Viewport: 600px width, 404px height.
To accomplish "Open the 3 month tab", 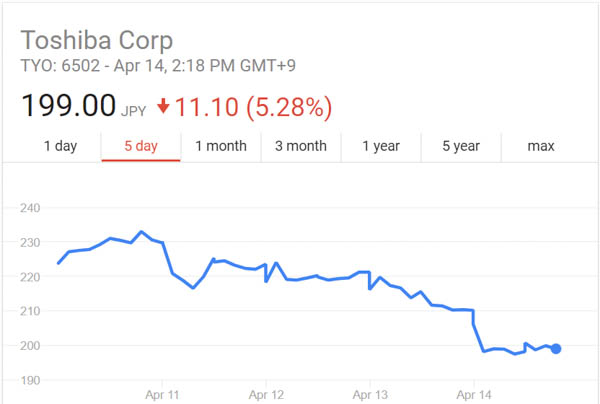I will [x=301, y=146].
